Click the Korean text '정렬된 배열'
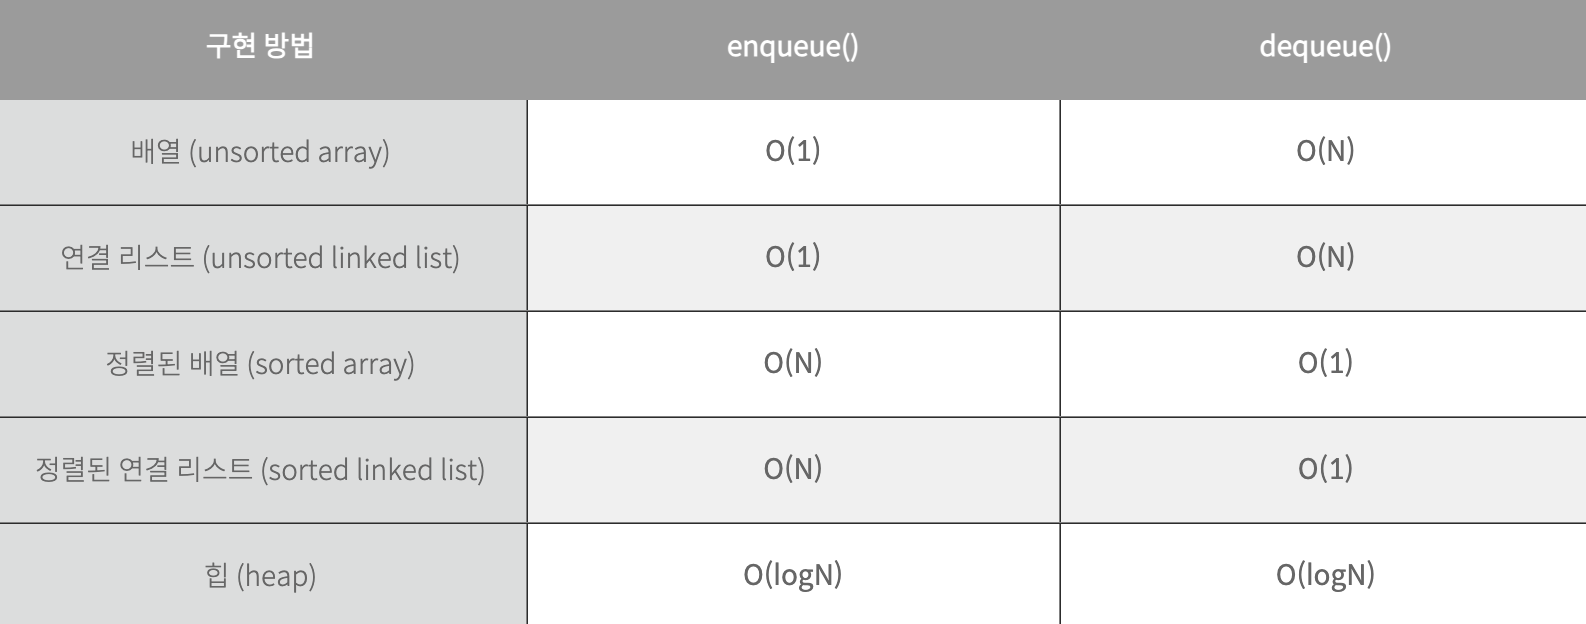This screenshot has width=1586, height=624. point(172,363)
